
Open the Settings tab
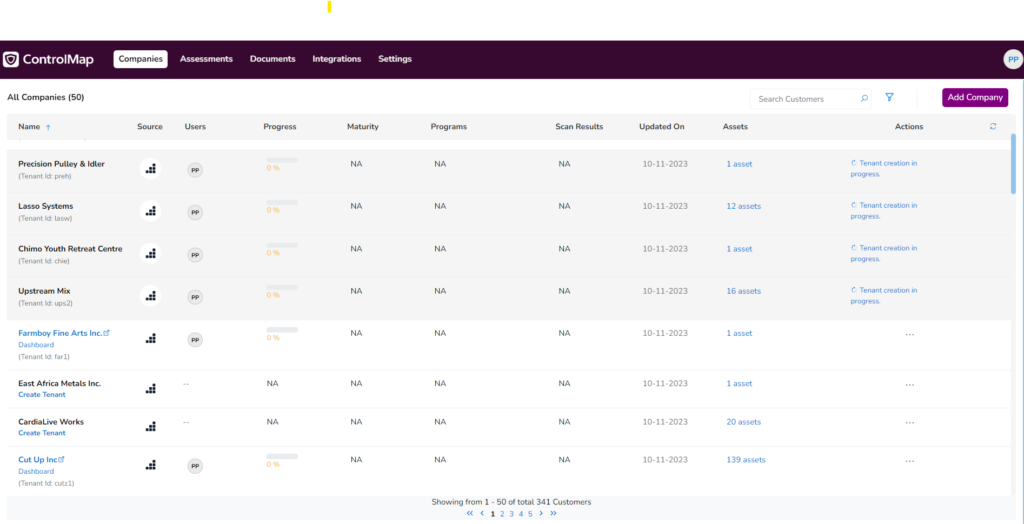point(395,59)
